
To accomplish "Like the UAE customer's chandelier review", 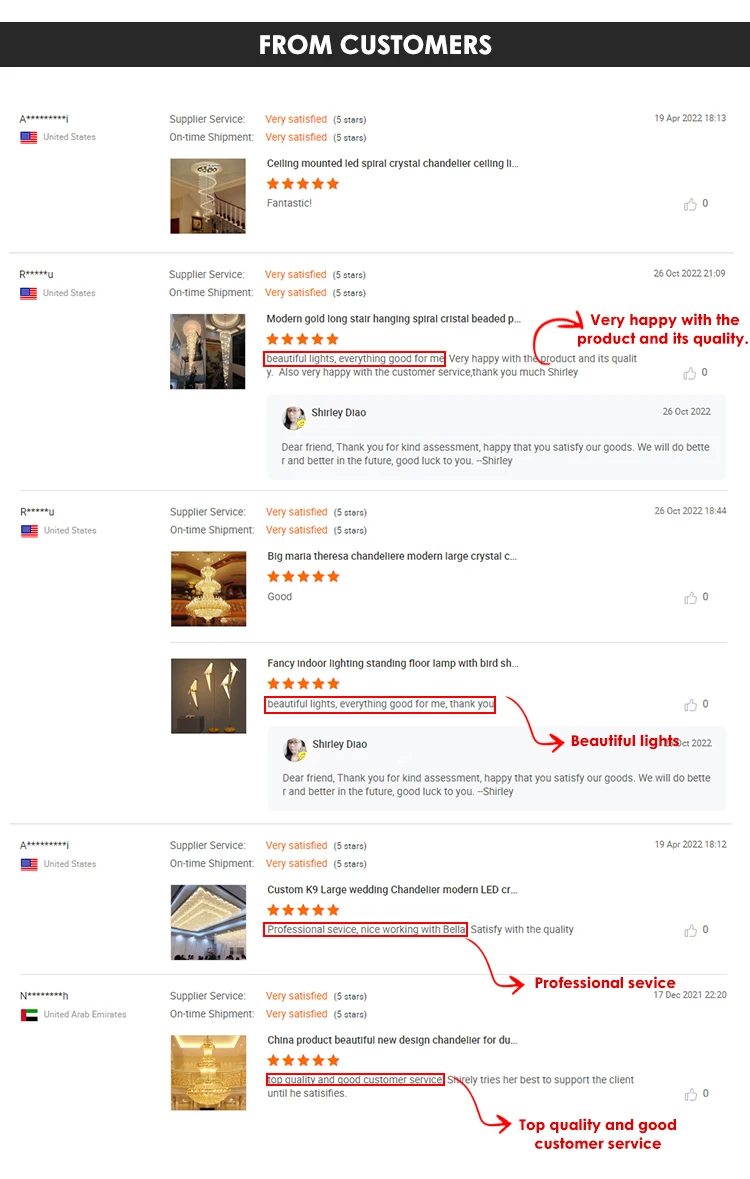I will coord(690,1095).
